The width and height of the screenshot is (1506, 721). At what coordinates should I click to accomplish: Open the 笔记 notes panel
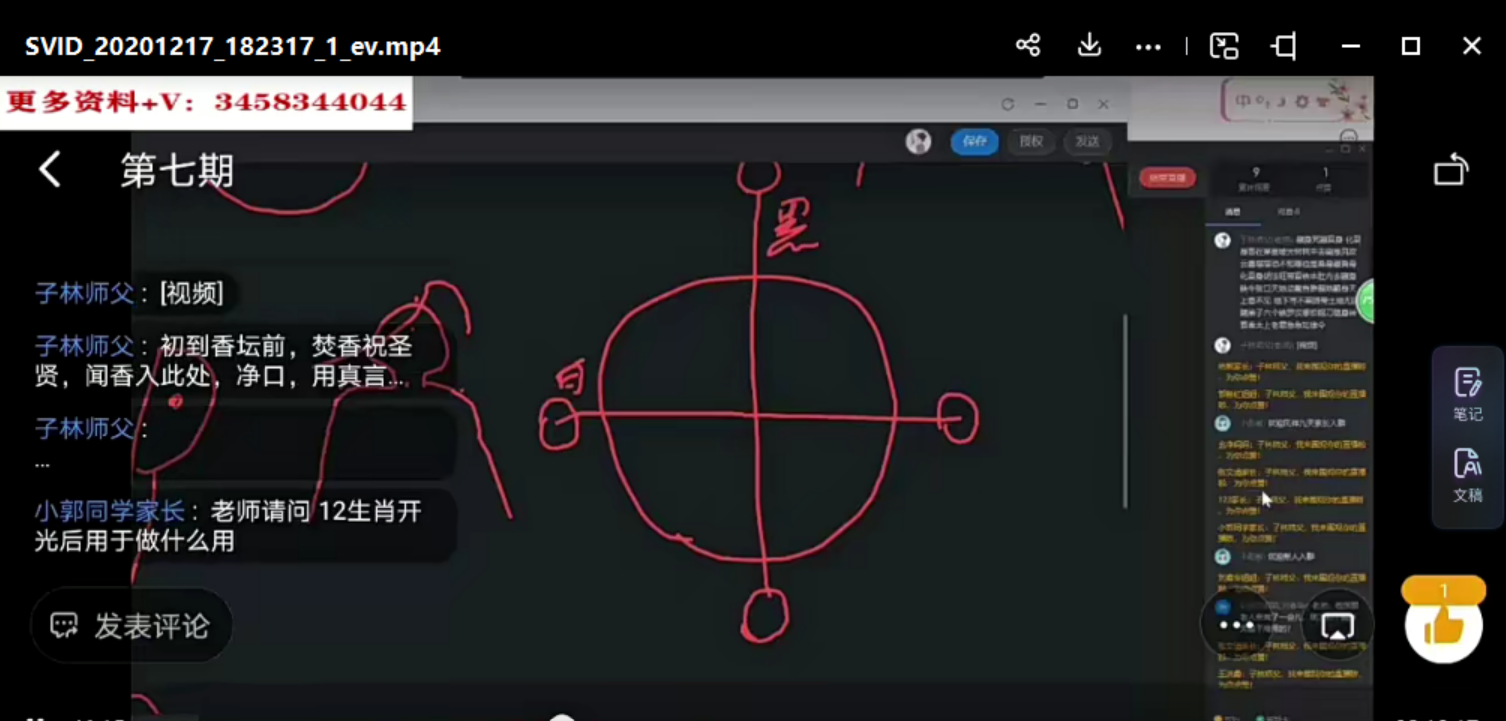1467,395
